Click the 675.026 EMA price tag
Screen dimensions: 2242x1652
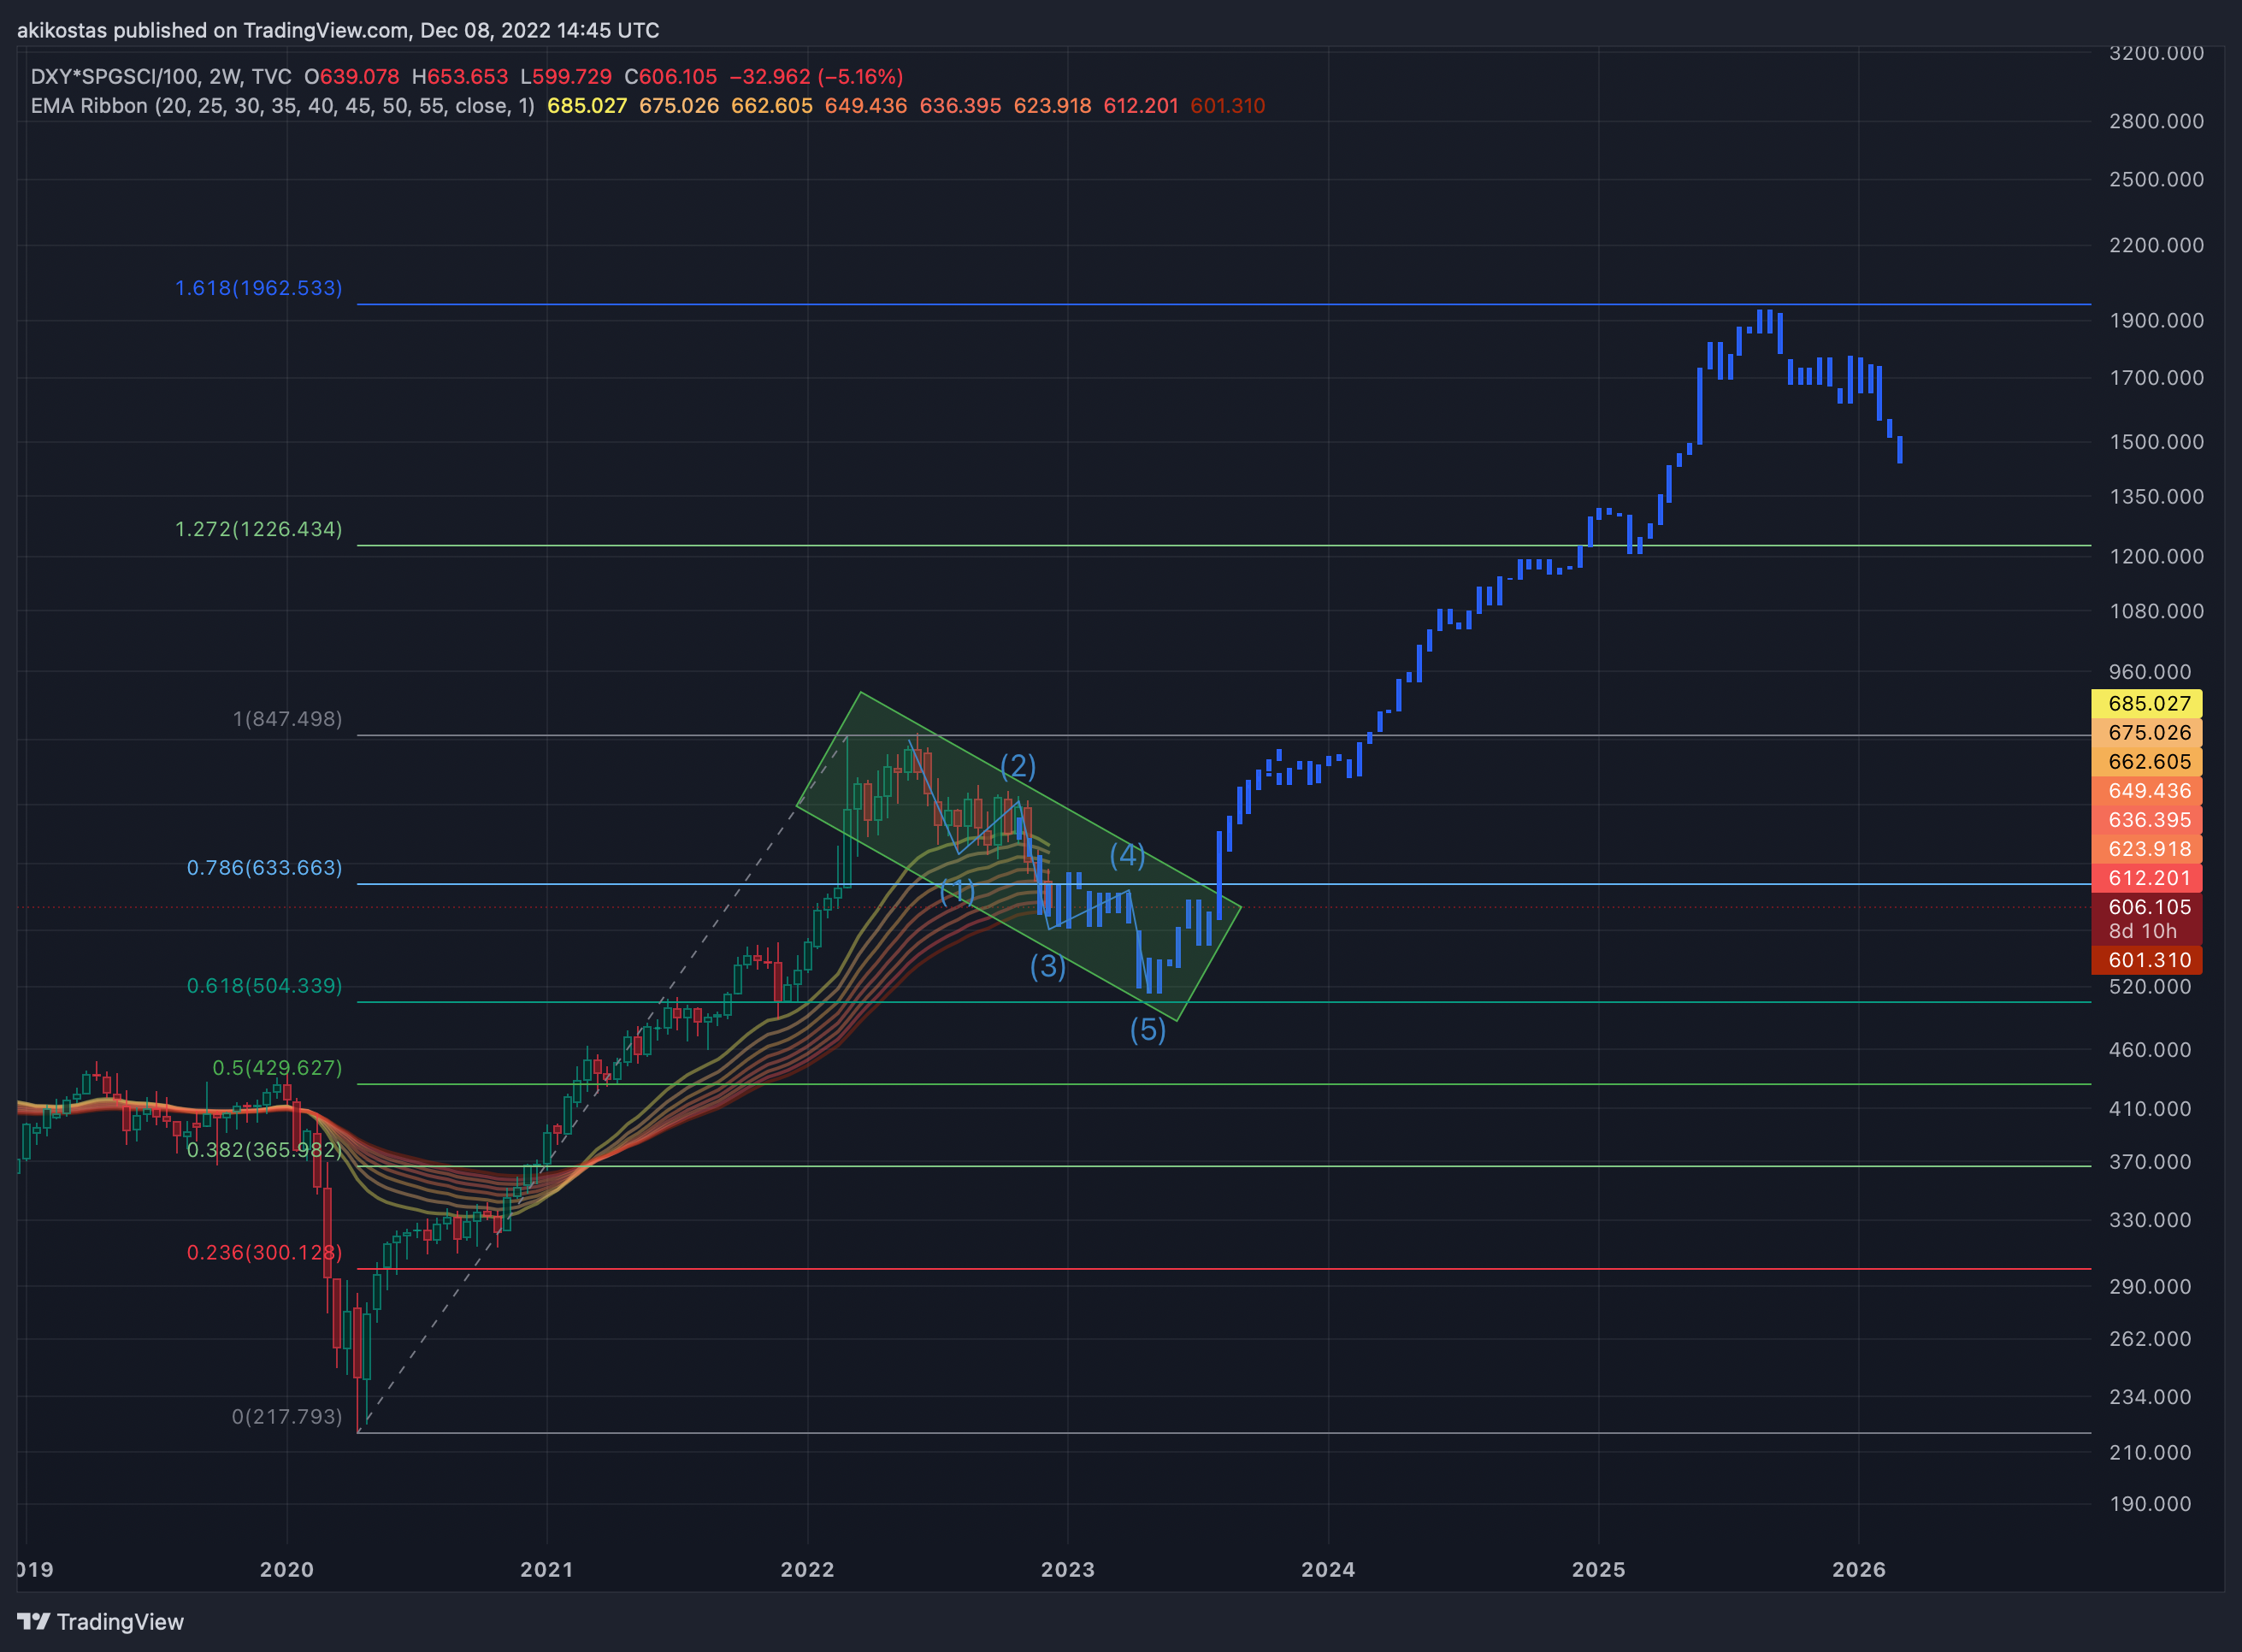point(2147,733)
